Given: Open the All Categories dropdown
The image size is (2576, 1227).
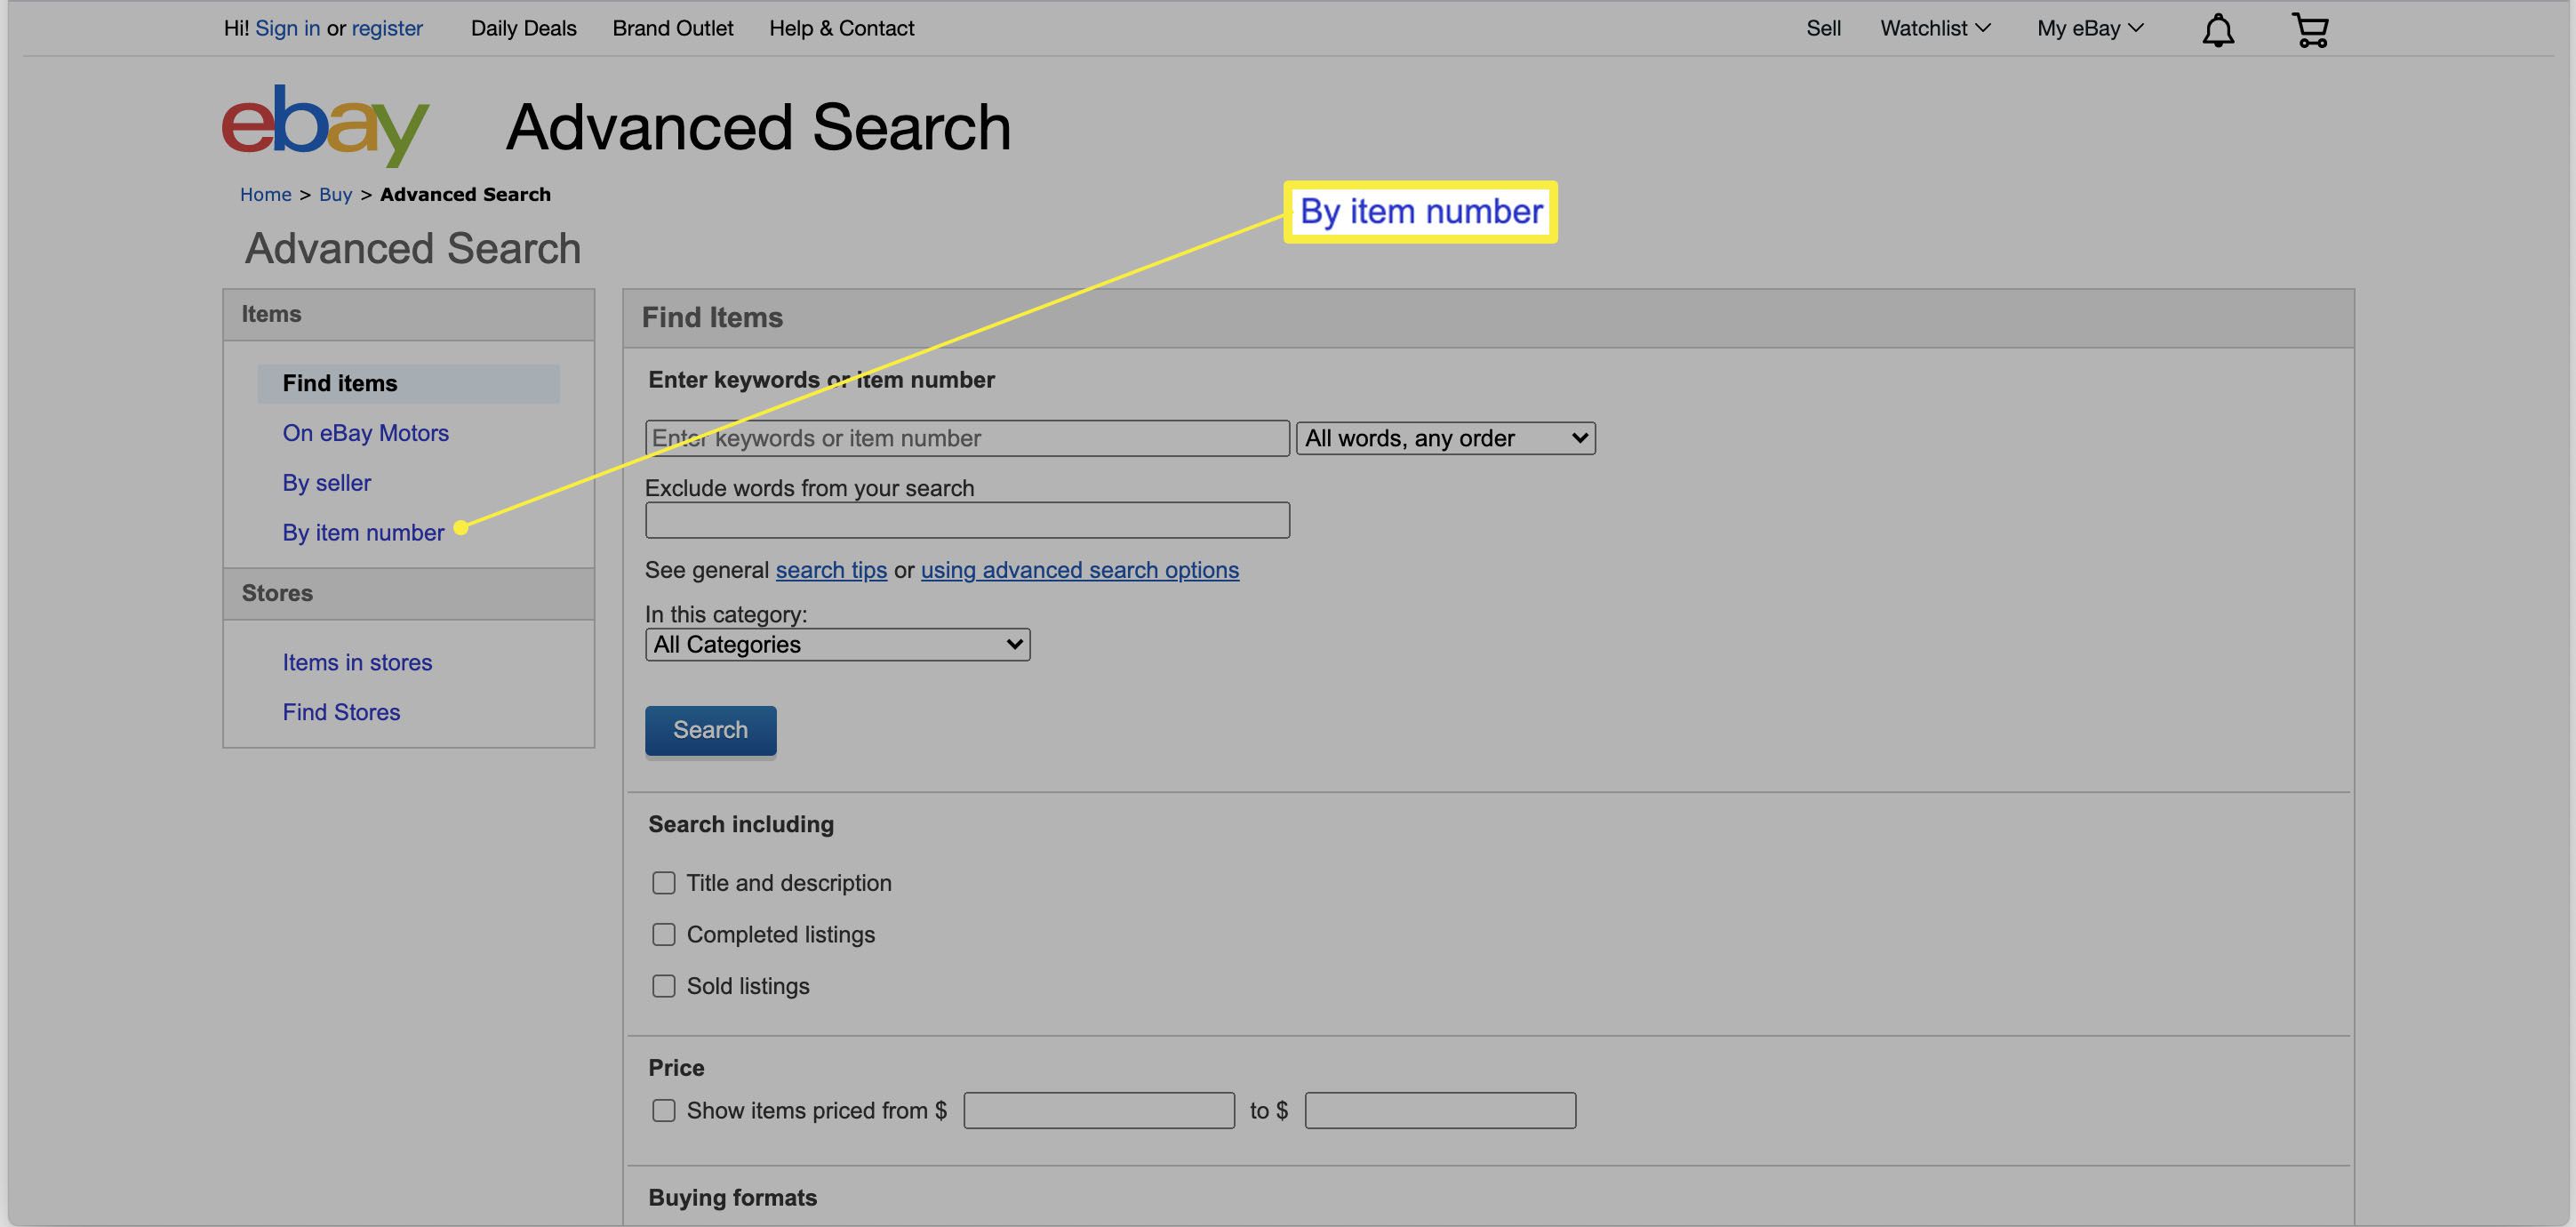Looking at the screenshot, I should [837, 644].
